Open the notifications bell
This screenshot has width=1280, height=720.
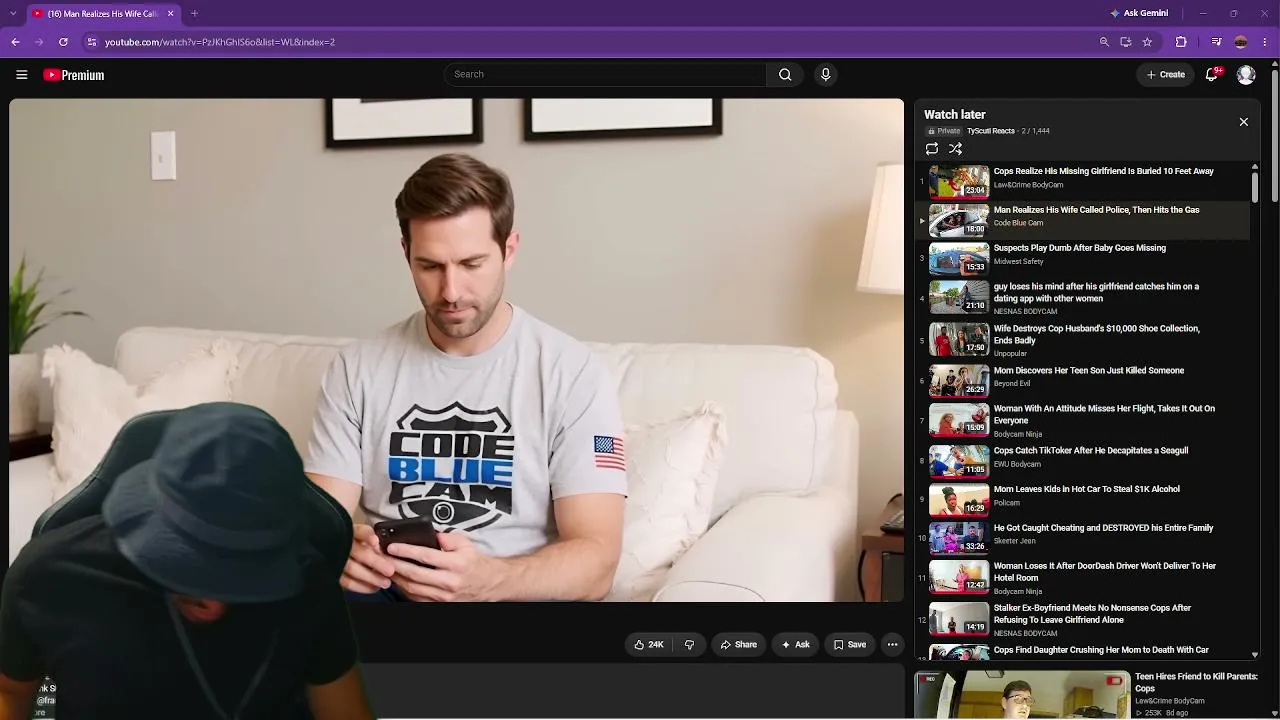coord(1212,74)
